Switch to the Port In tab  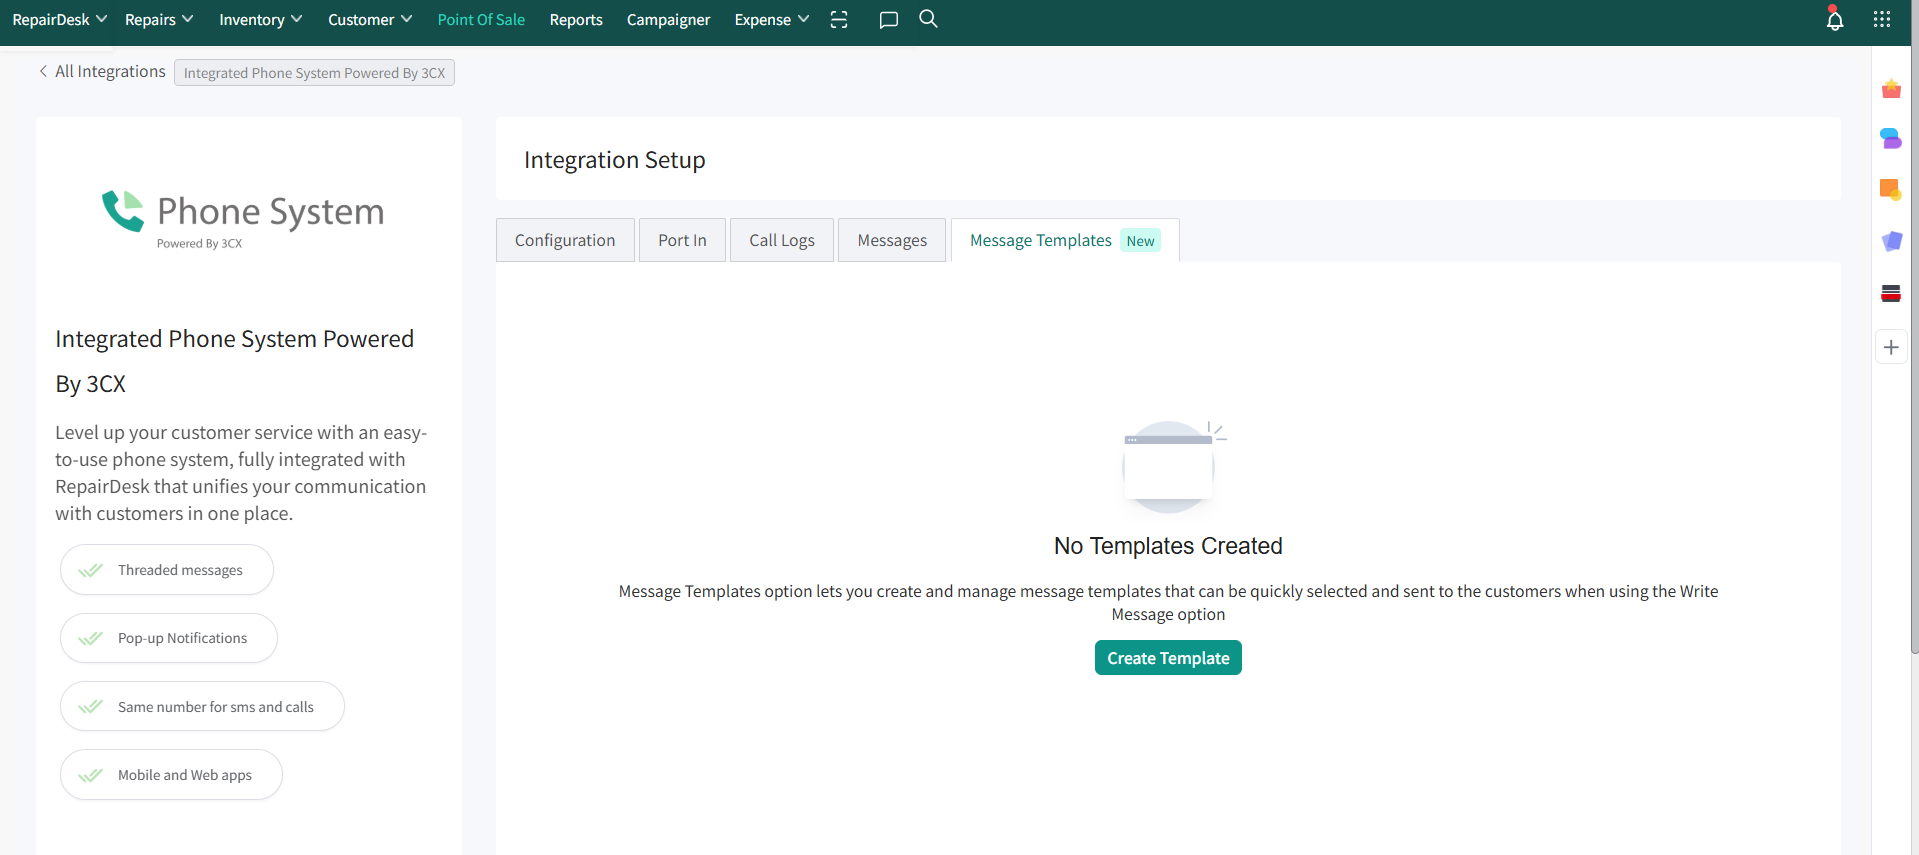[682, 240]
